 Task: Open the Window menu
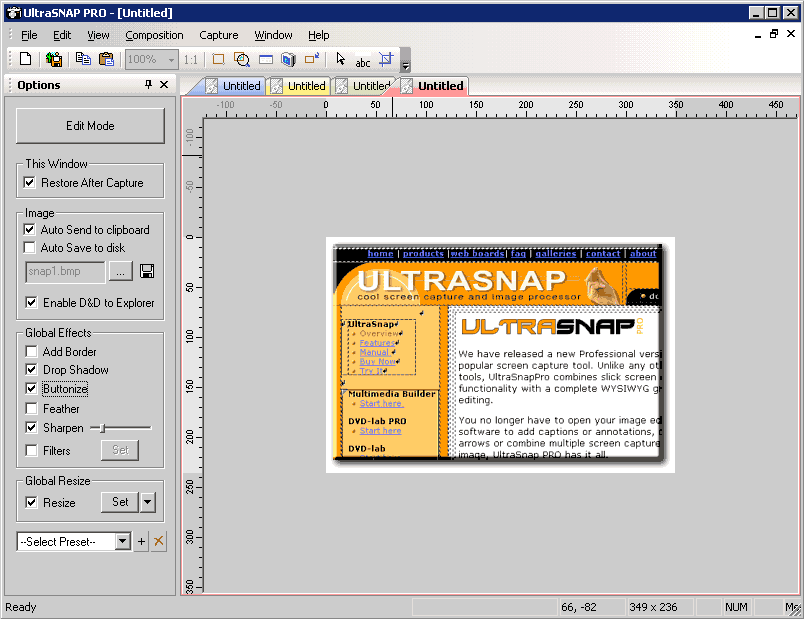[273, 35]
